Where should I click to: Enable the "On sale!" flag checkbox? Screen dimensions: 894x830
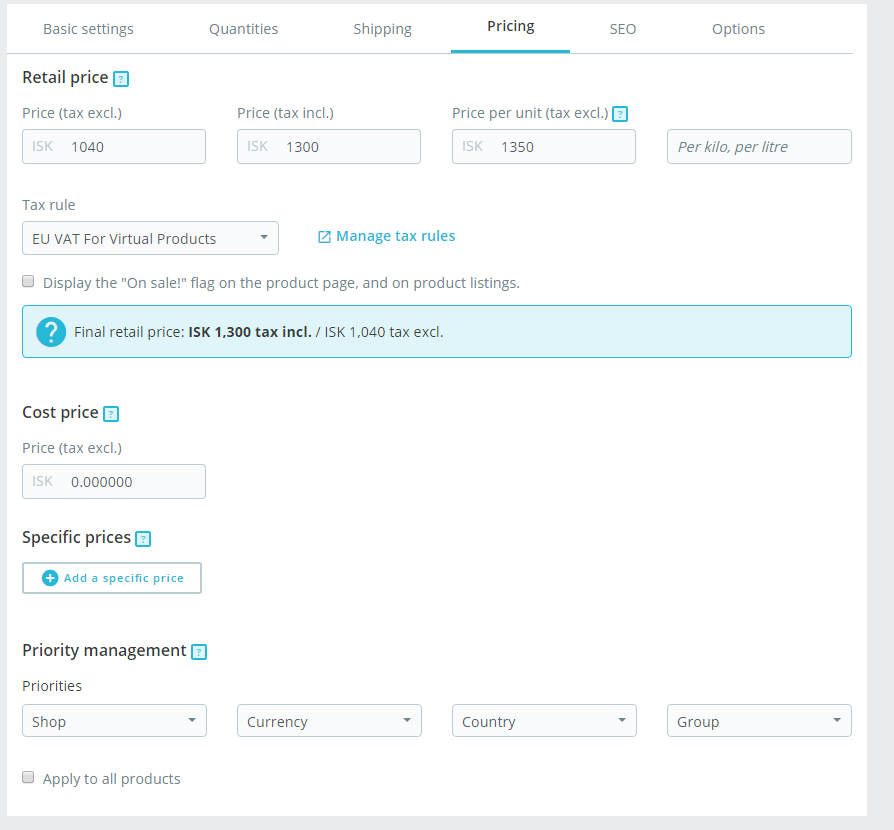pos(28,281)
